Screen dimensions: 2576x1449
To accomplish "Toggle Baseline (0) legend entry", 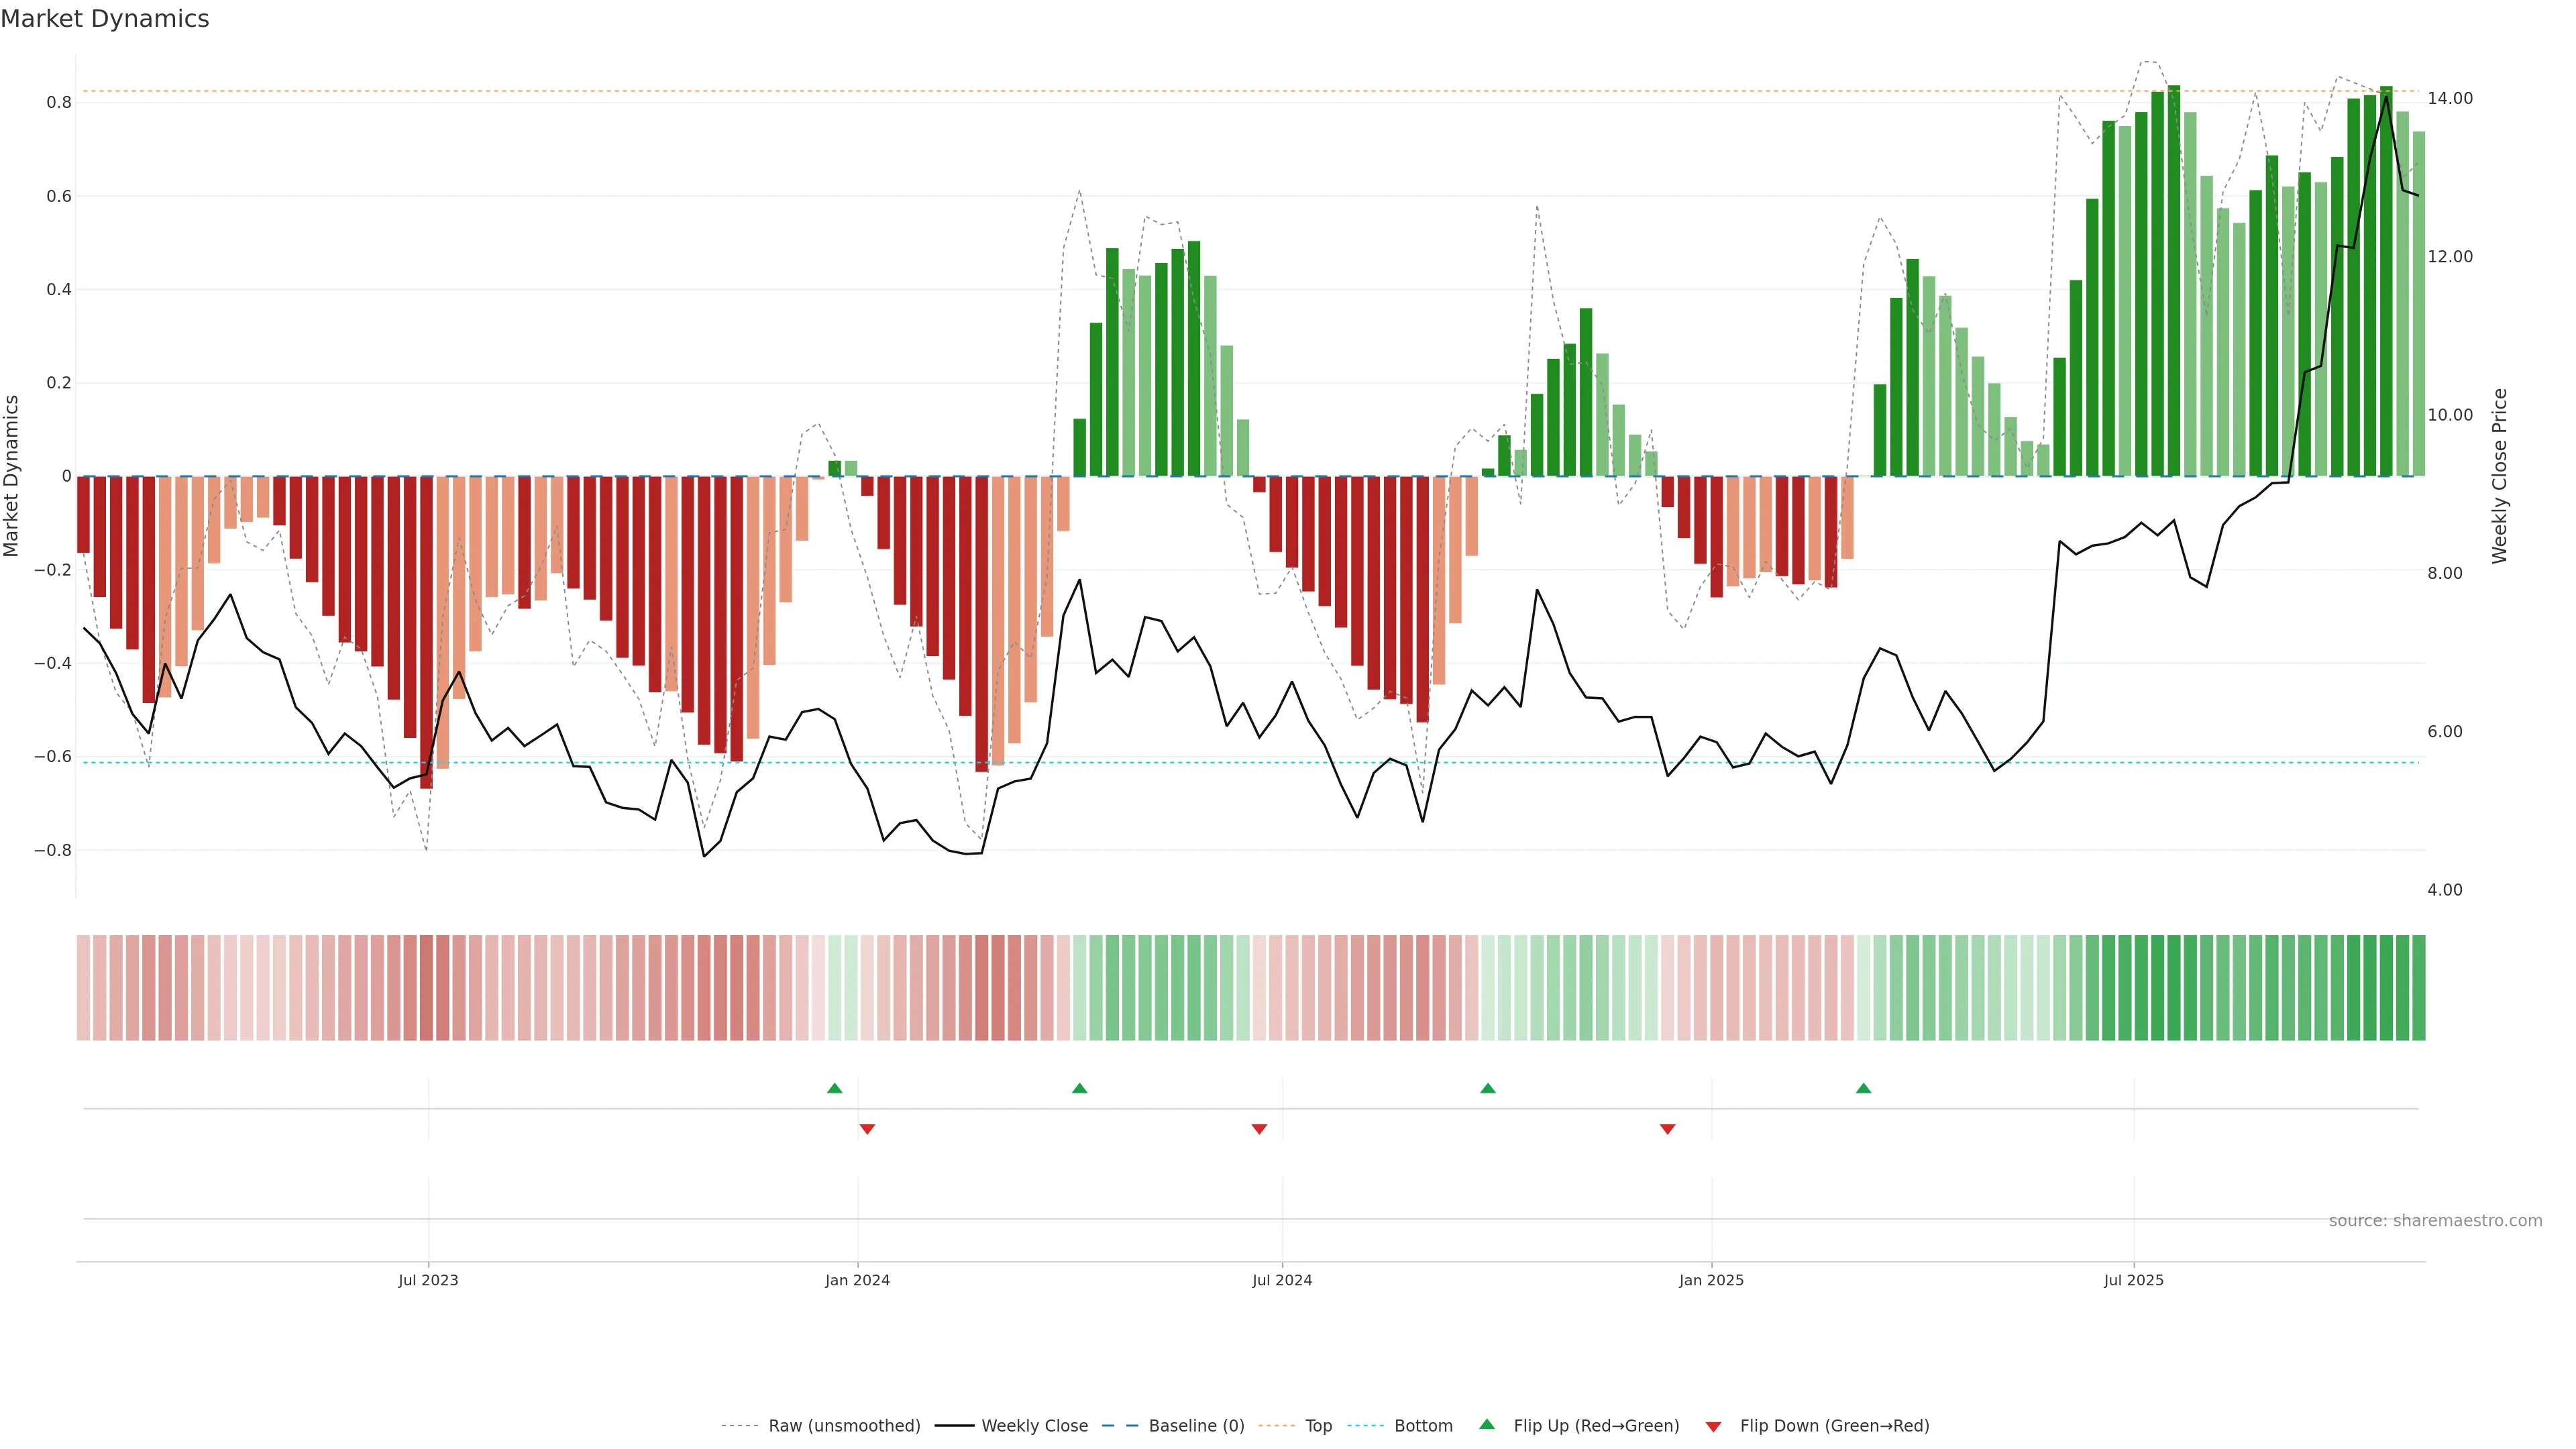I will (x=1196, y=1426).
